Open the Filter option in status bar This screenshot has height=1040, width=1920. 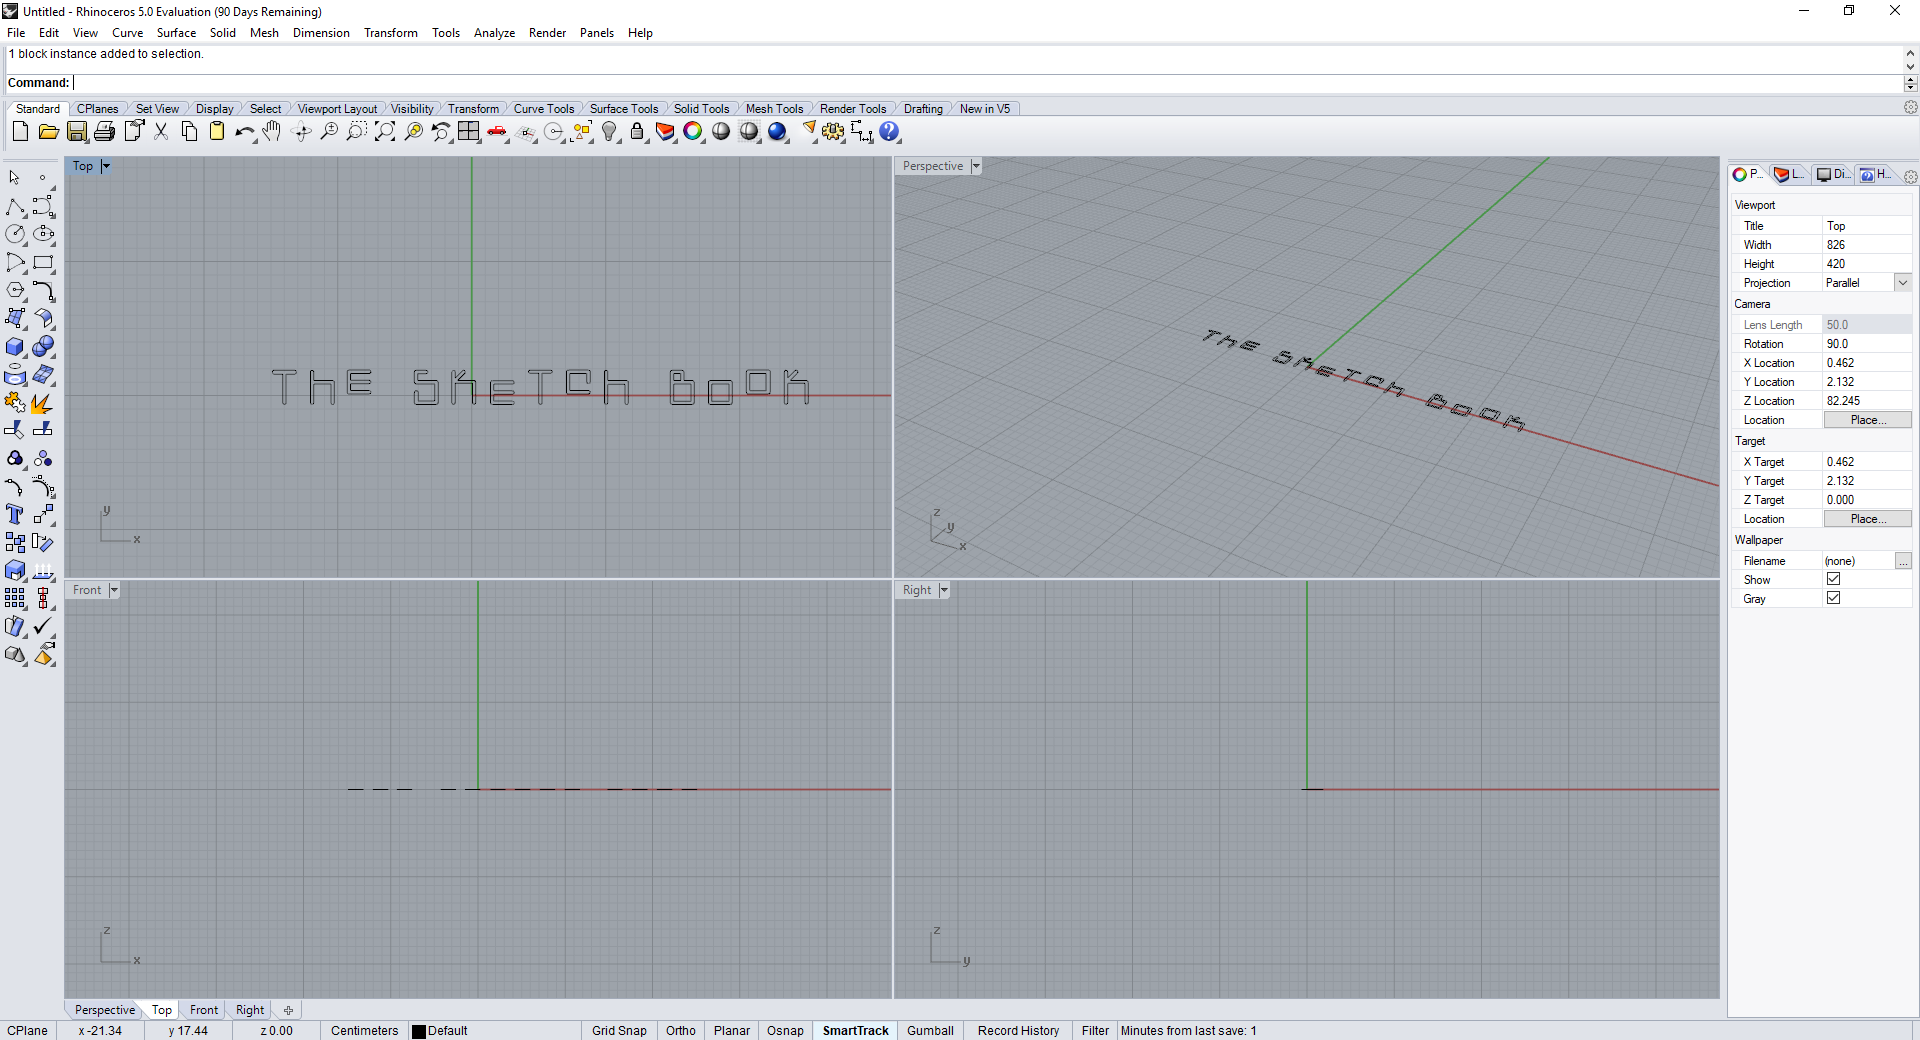click(x=1095, y=1031)
